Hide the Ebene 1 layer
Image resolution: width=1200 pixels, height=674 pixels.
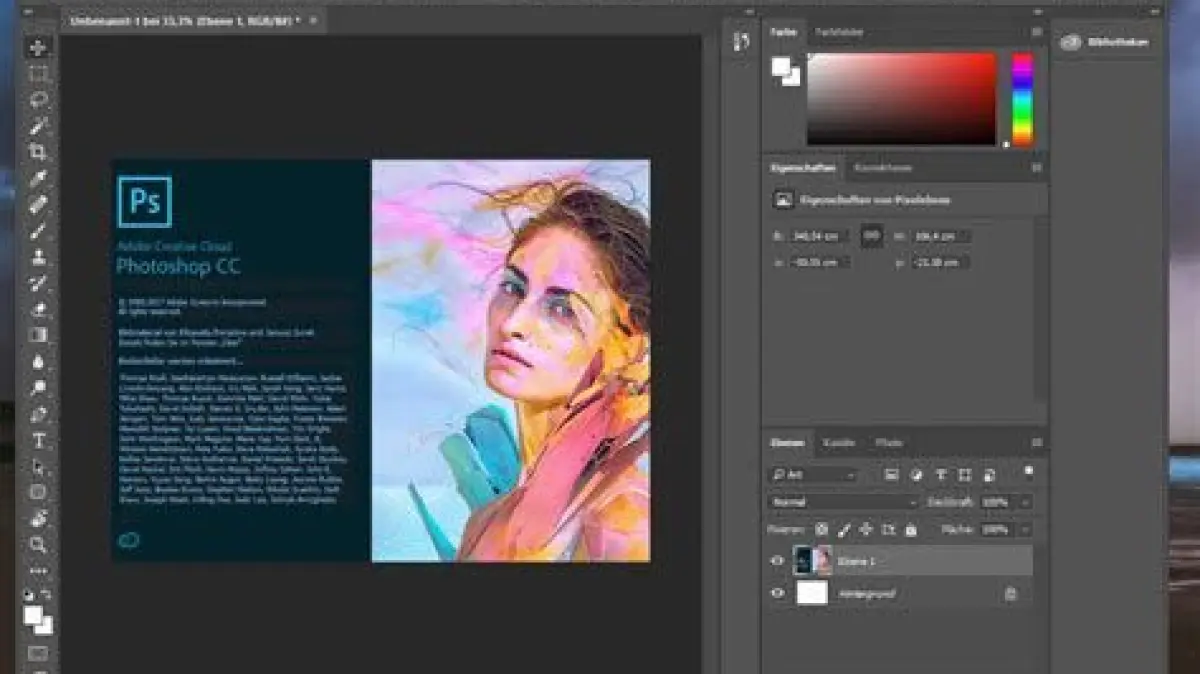coord(777,561)
